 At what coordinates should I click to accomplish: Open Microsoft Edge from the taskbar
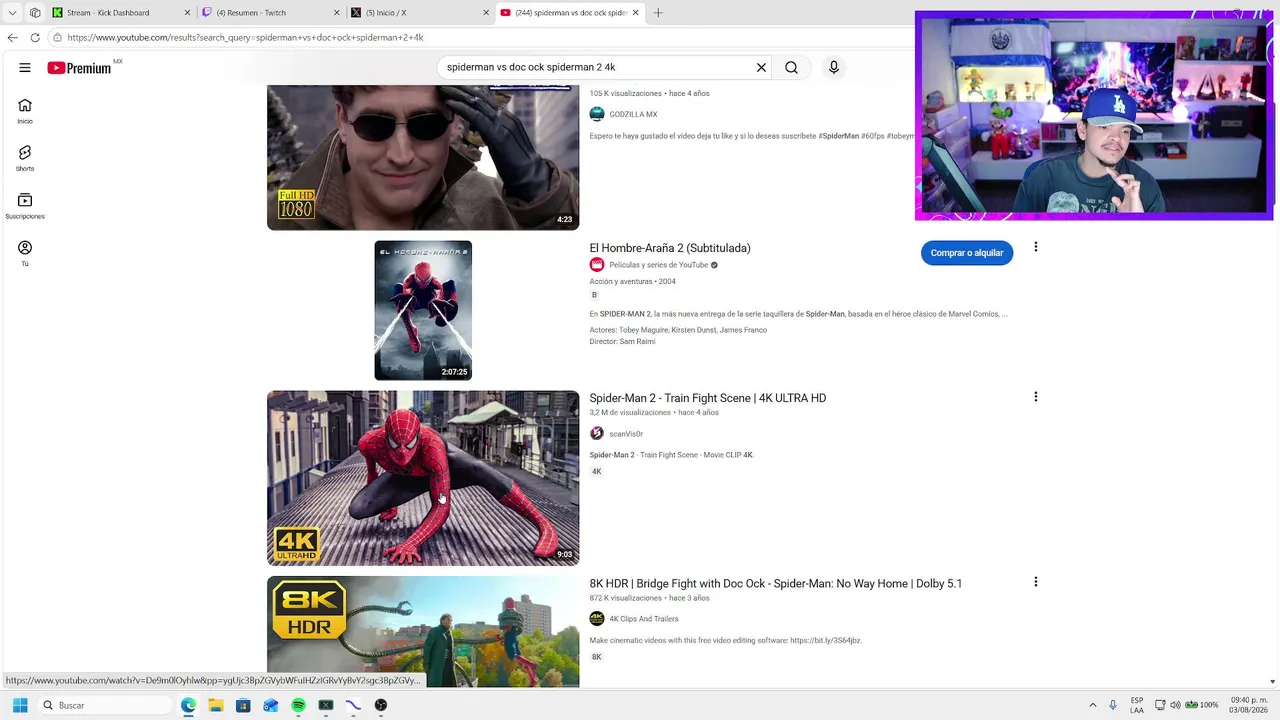(188, 705)
